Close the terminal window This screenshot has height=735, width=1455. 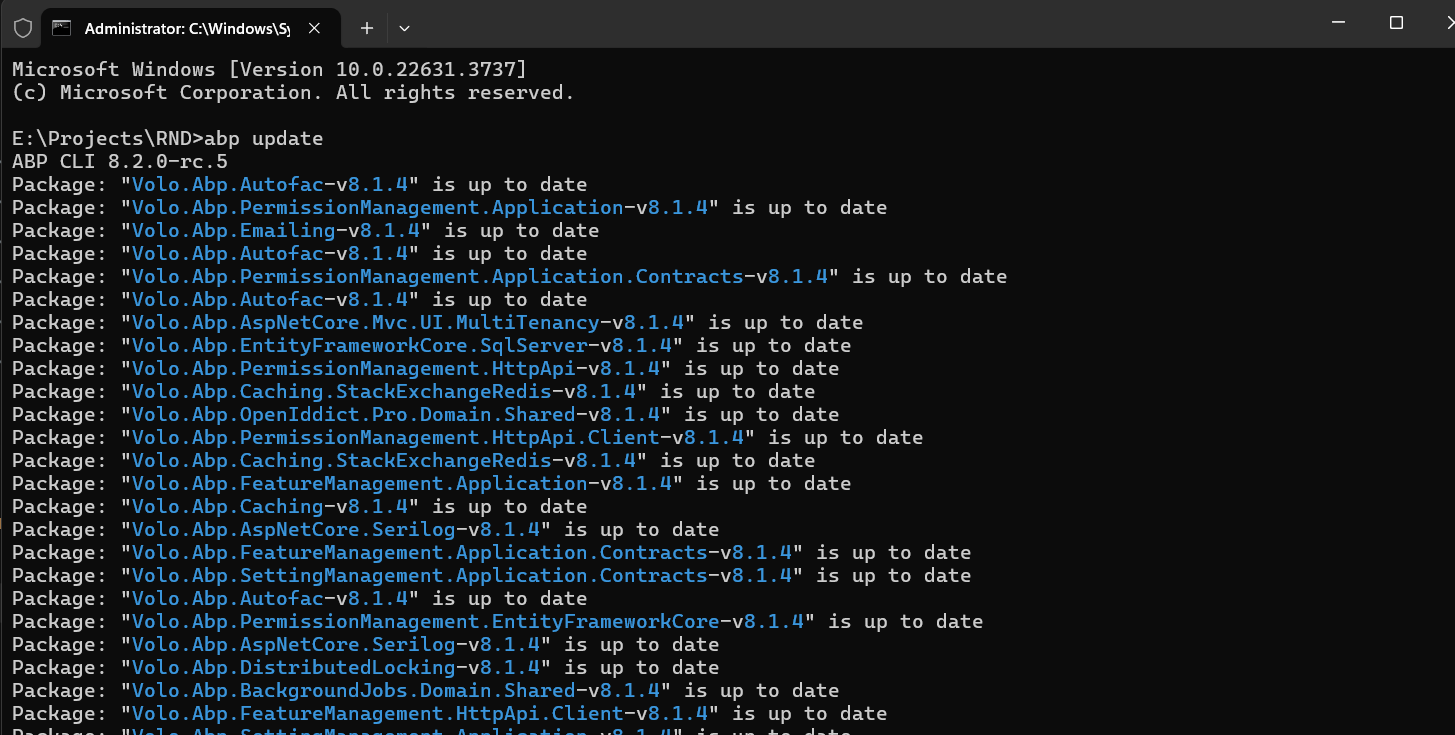(1443, 23)
